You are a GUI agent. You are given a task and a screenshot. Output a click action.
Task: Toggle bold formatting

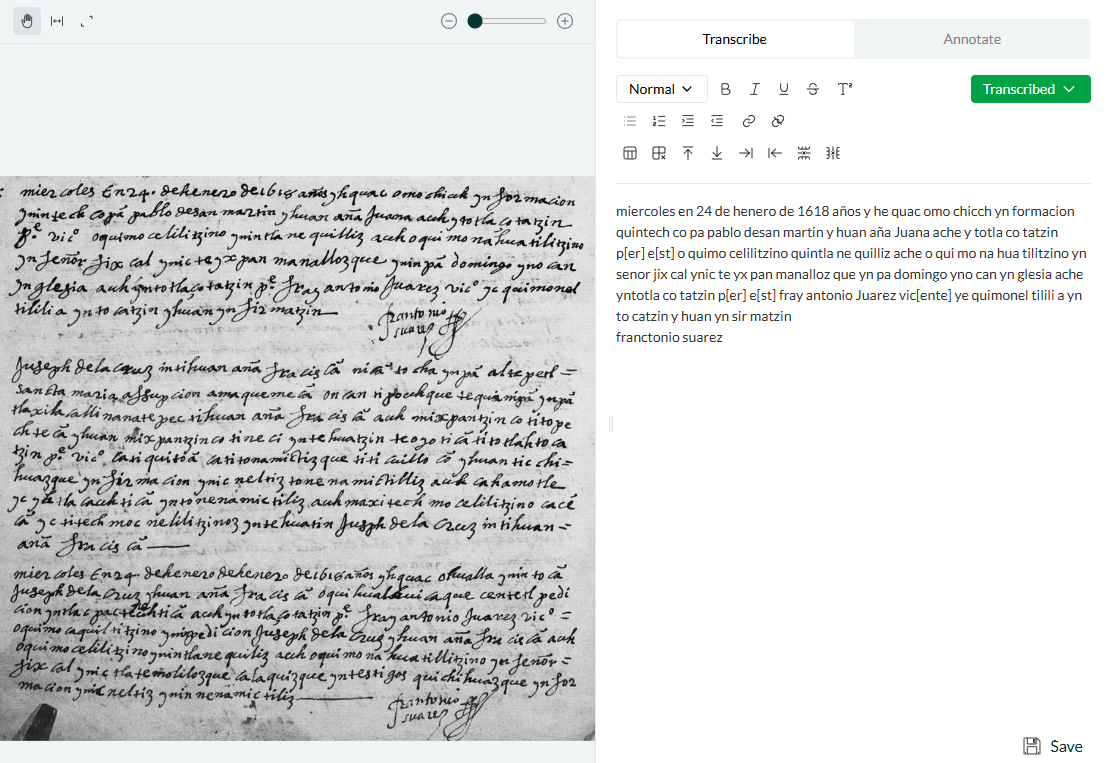[x=726, y=89]
